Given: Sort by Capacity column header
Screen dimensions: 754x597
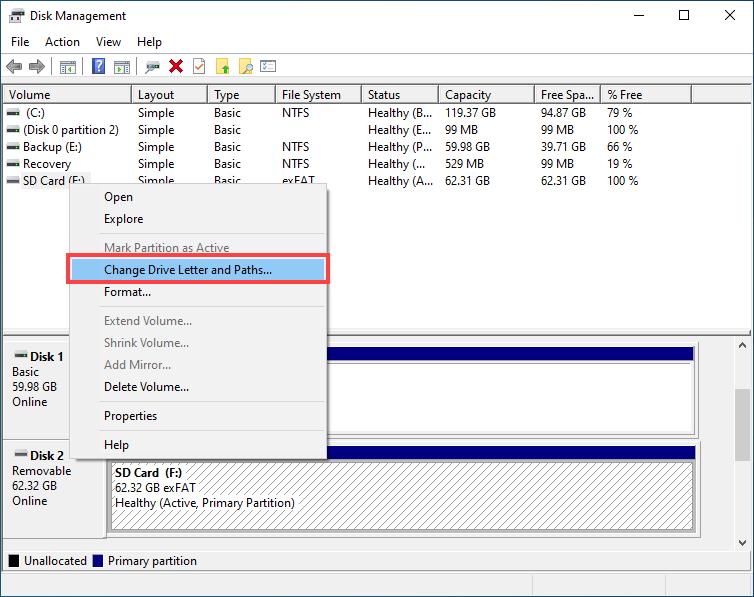Looking at the screenshot, I should click(x=468, y=95).
